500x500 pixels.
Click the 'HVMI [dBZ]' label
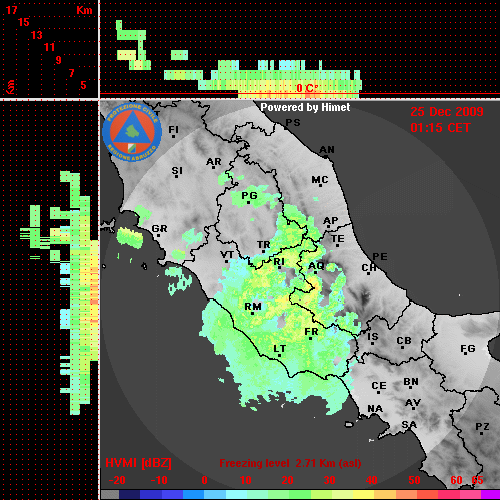[138, 463]
